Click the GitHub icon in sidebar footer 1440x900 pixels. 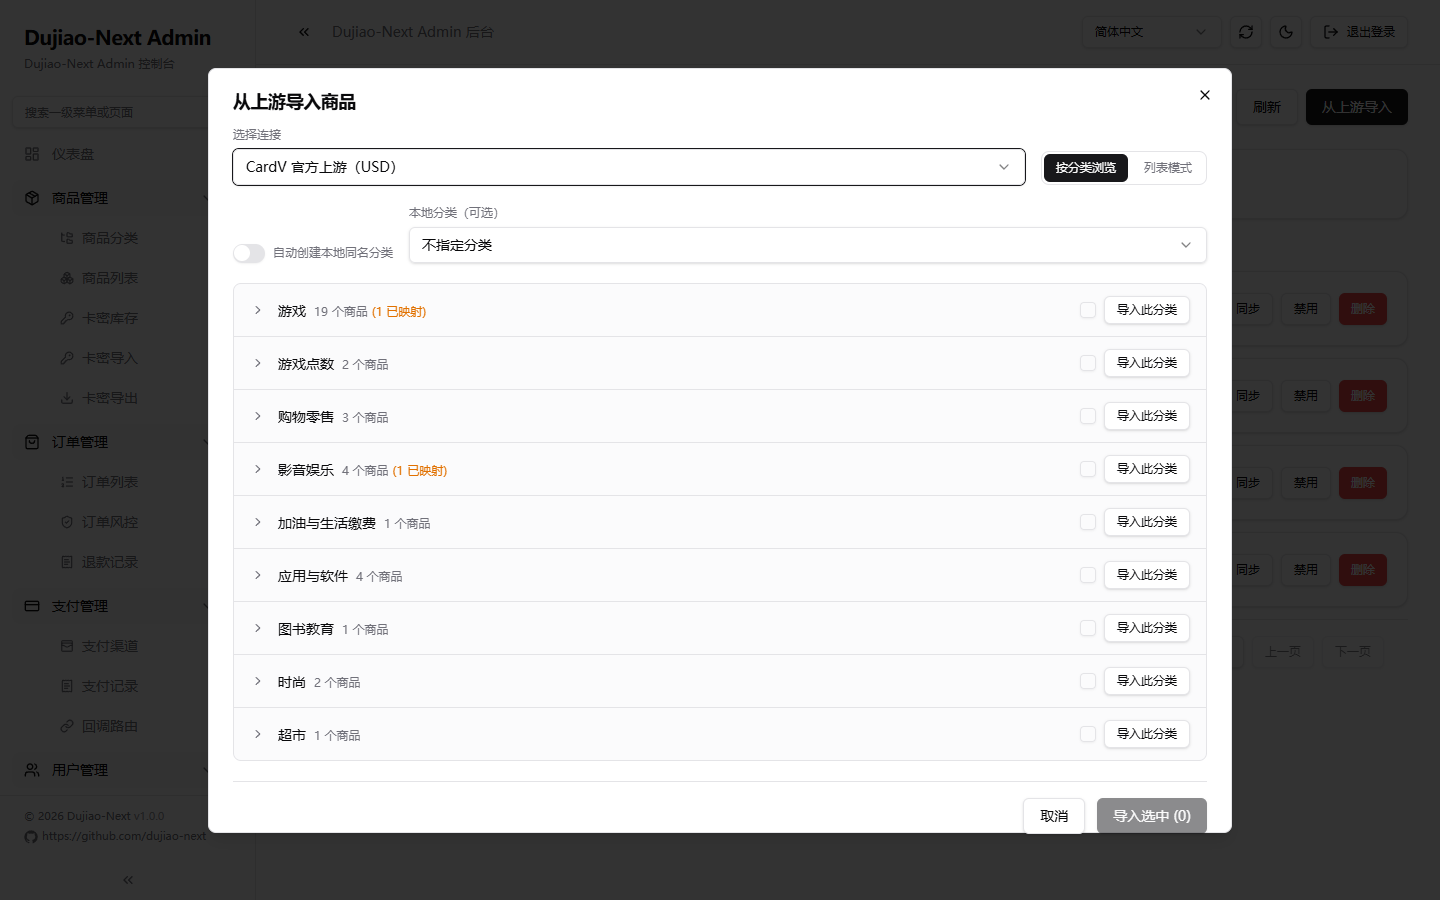[31, 837]
